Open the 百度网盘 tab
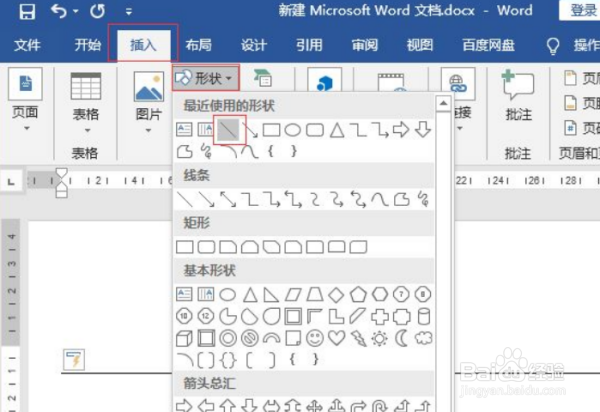The height and width of the screenshot is (412, 600). click(488, 45)
